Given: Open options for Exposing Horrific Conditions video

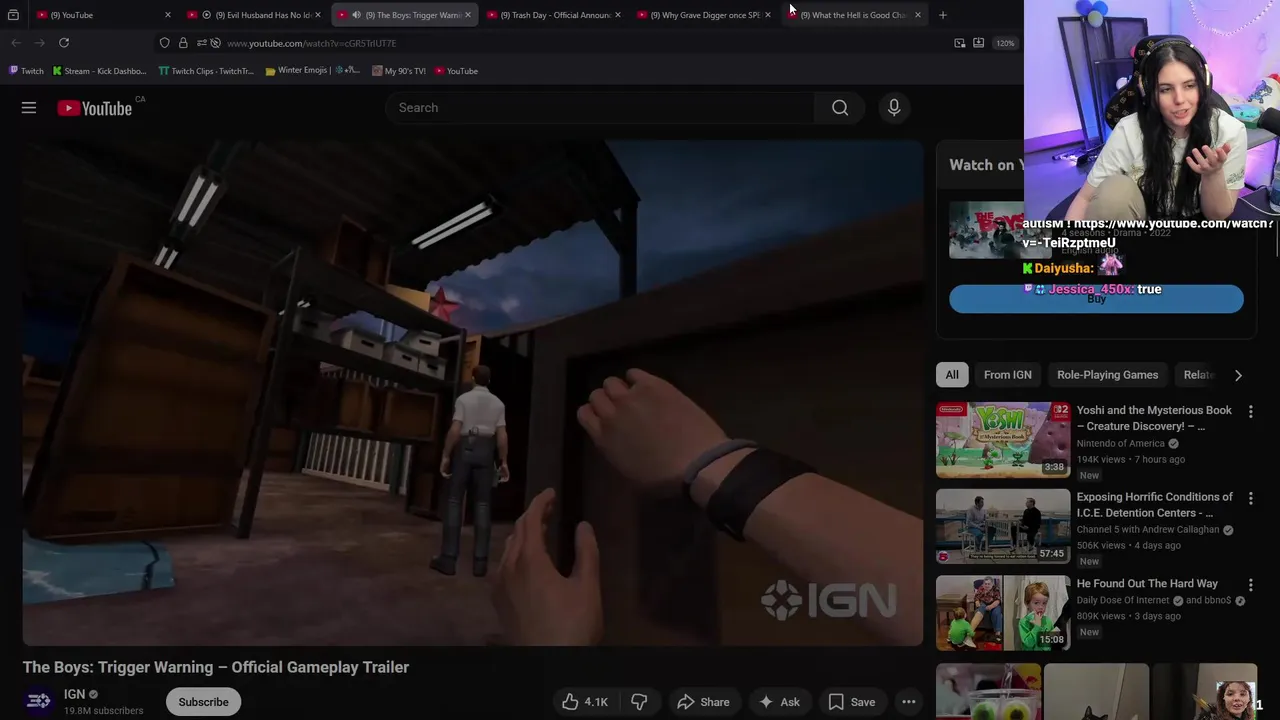Looking at the screenshot, I should [x=1250, y=498].
